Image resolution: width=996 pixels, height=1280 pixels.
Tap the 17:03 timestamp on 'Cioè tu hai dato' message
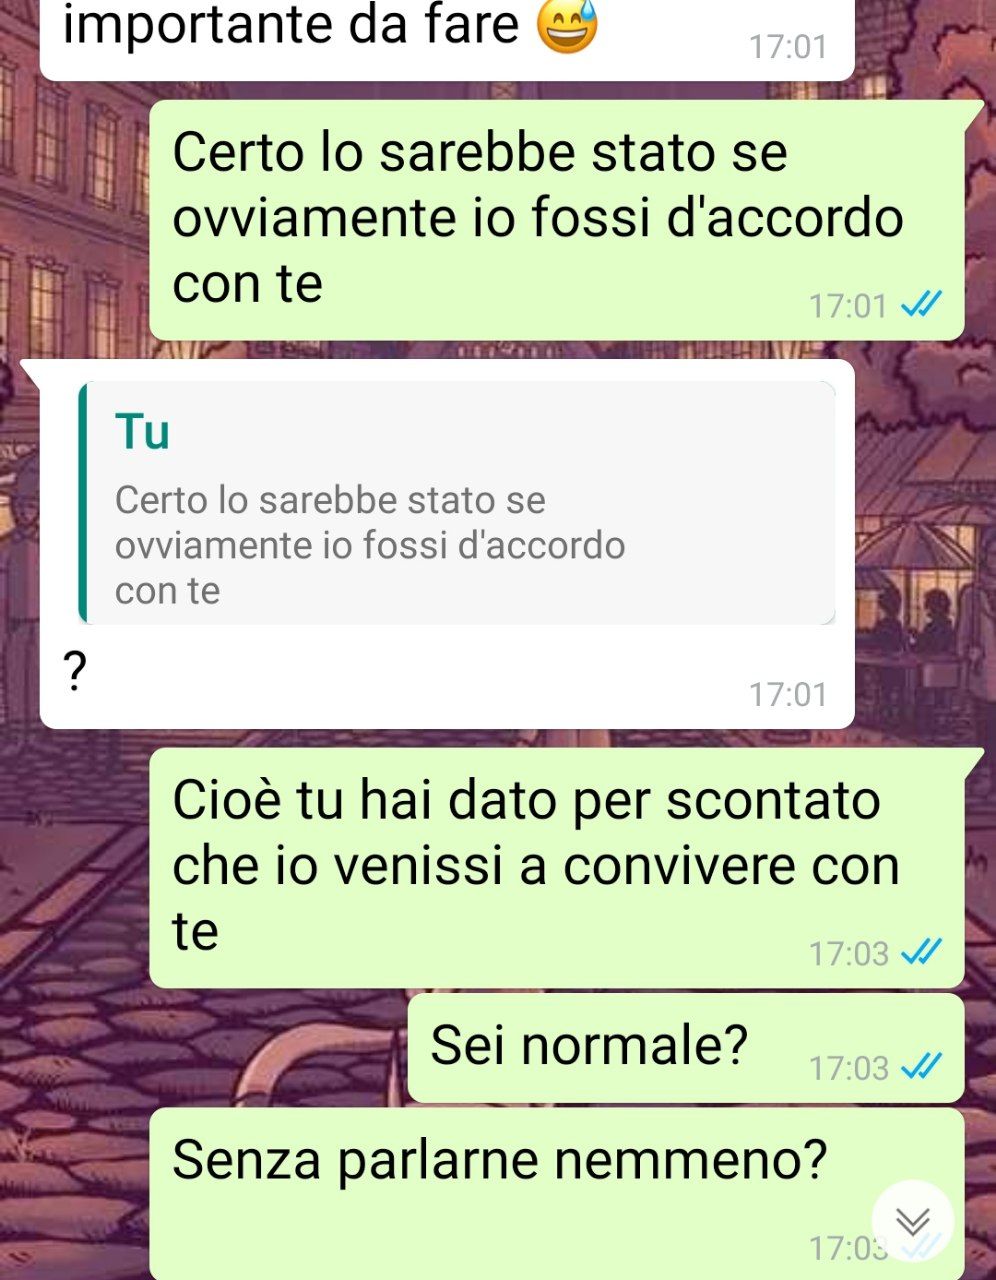coord(849,953)
